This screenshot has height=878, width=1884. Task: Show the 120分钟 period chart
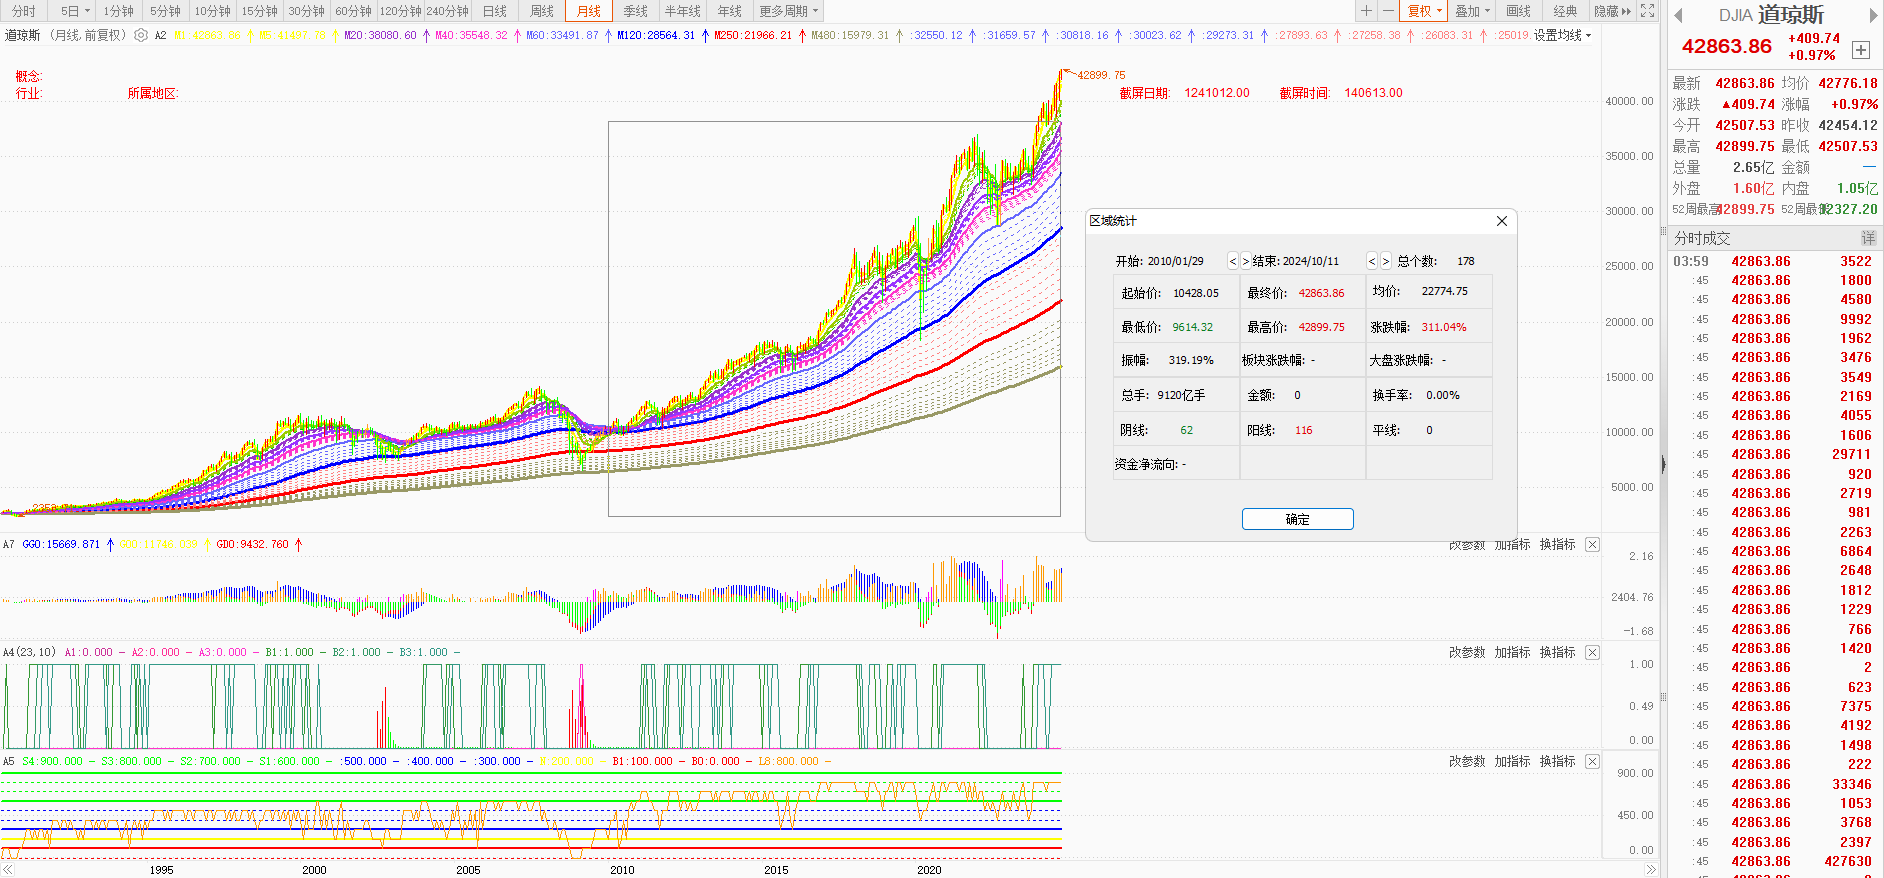click(x=401, y=11)
